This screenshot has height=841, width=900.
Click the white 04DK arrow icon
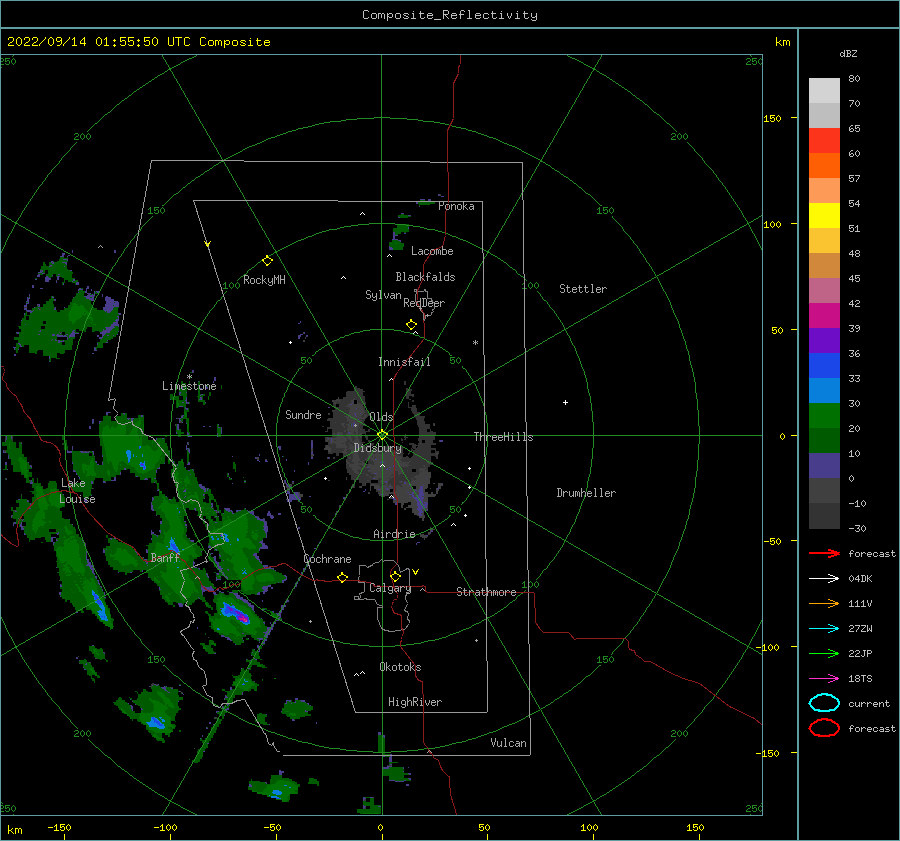[x=824, y=579]
